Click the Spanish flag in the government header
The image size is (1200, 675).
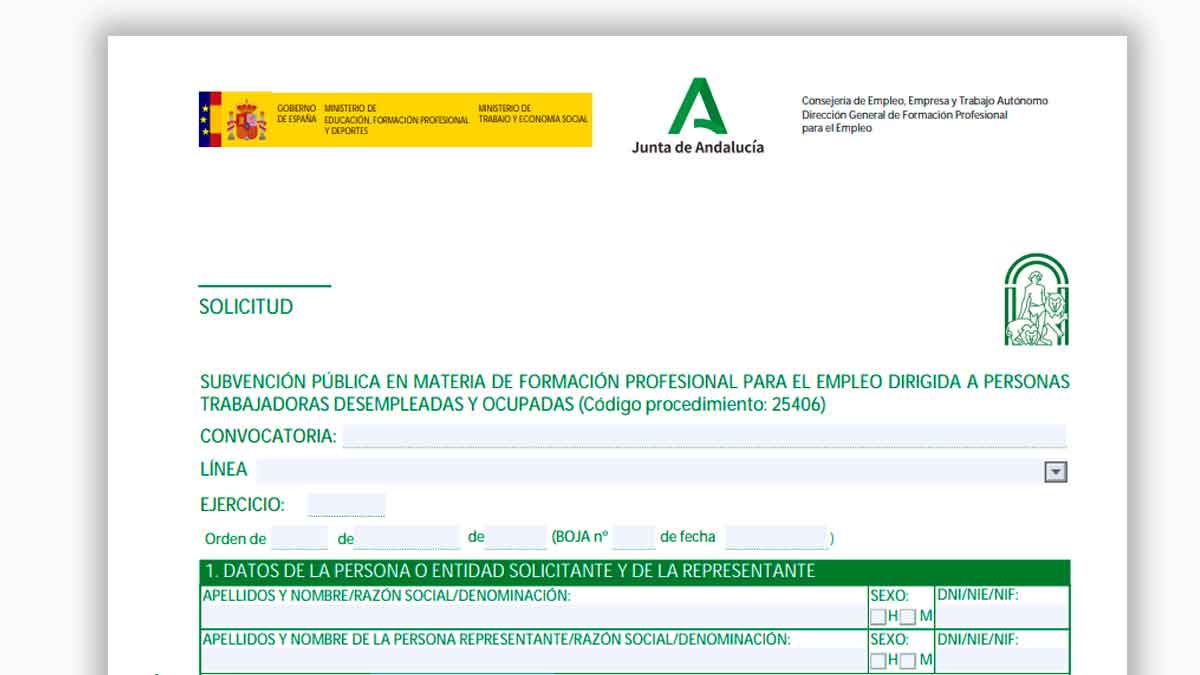coord(210,119)
